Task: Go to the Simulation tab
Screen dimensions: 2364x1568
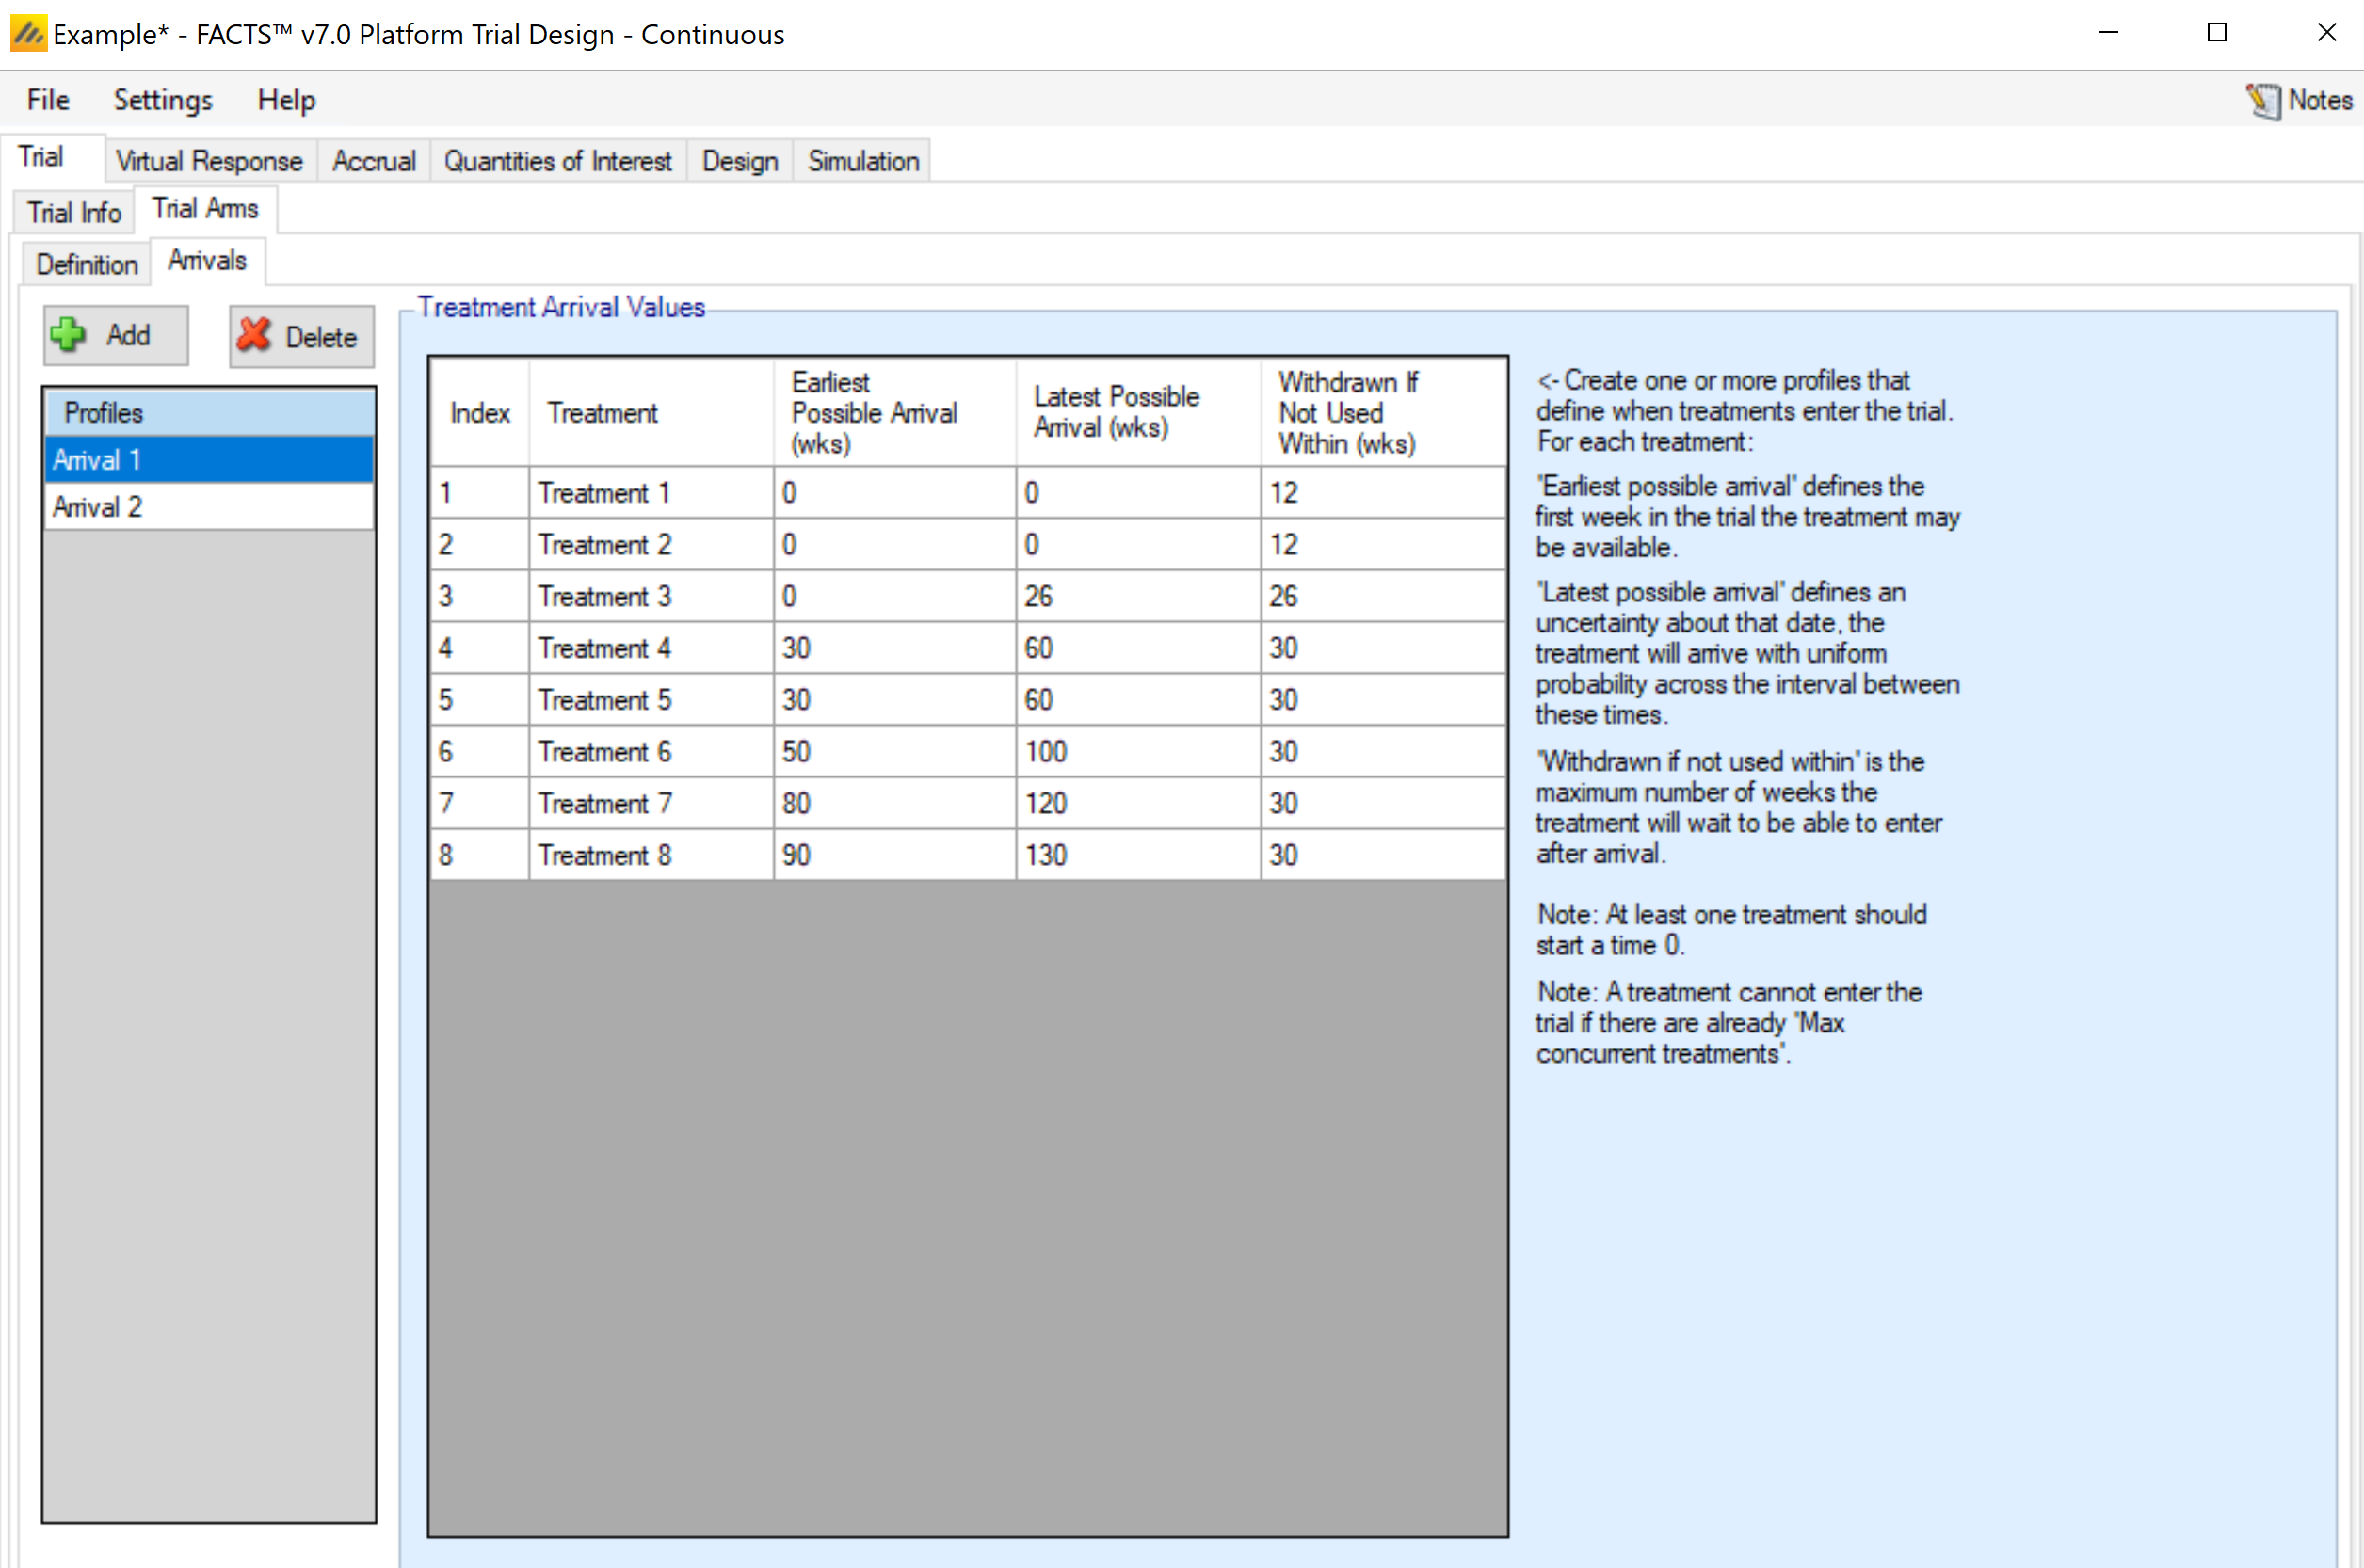Action: [x=862, y=161]
